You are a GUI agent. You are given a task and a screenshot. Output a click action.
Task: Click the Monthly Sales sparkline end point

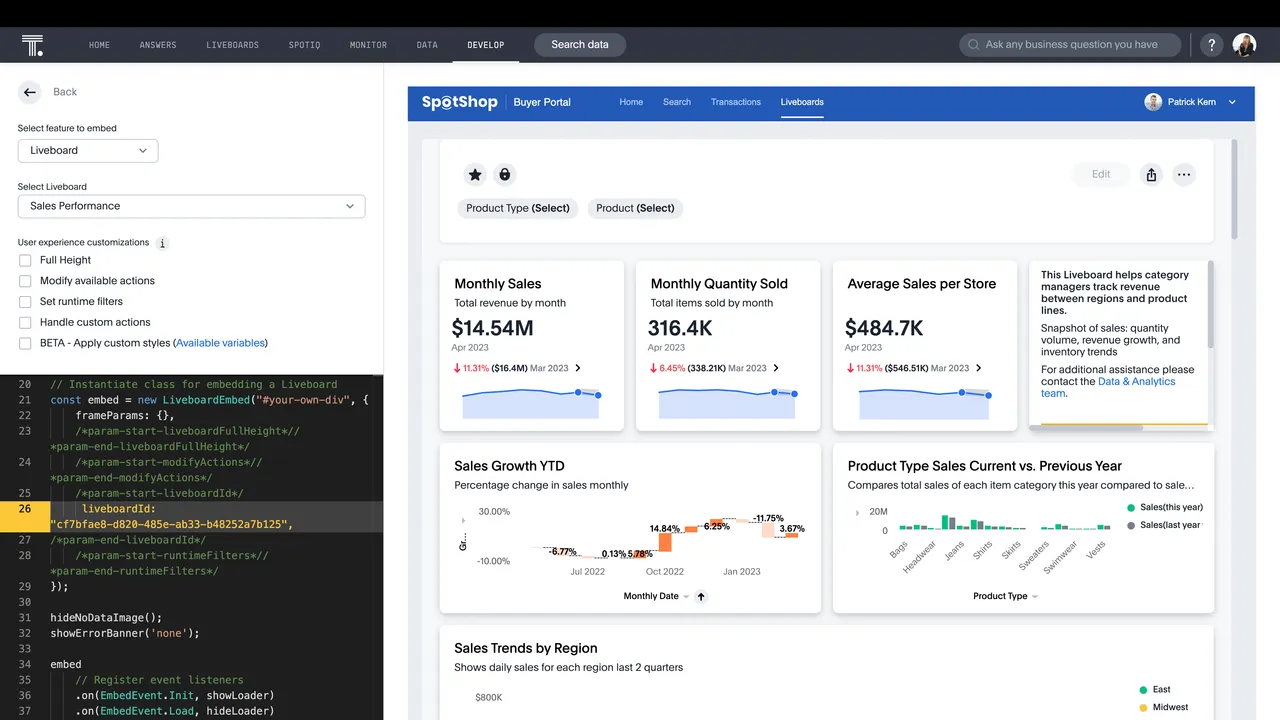(x=598, y=396)
